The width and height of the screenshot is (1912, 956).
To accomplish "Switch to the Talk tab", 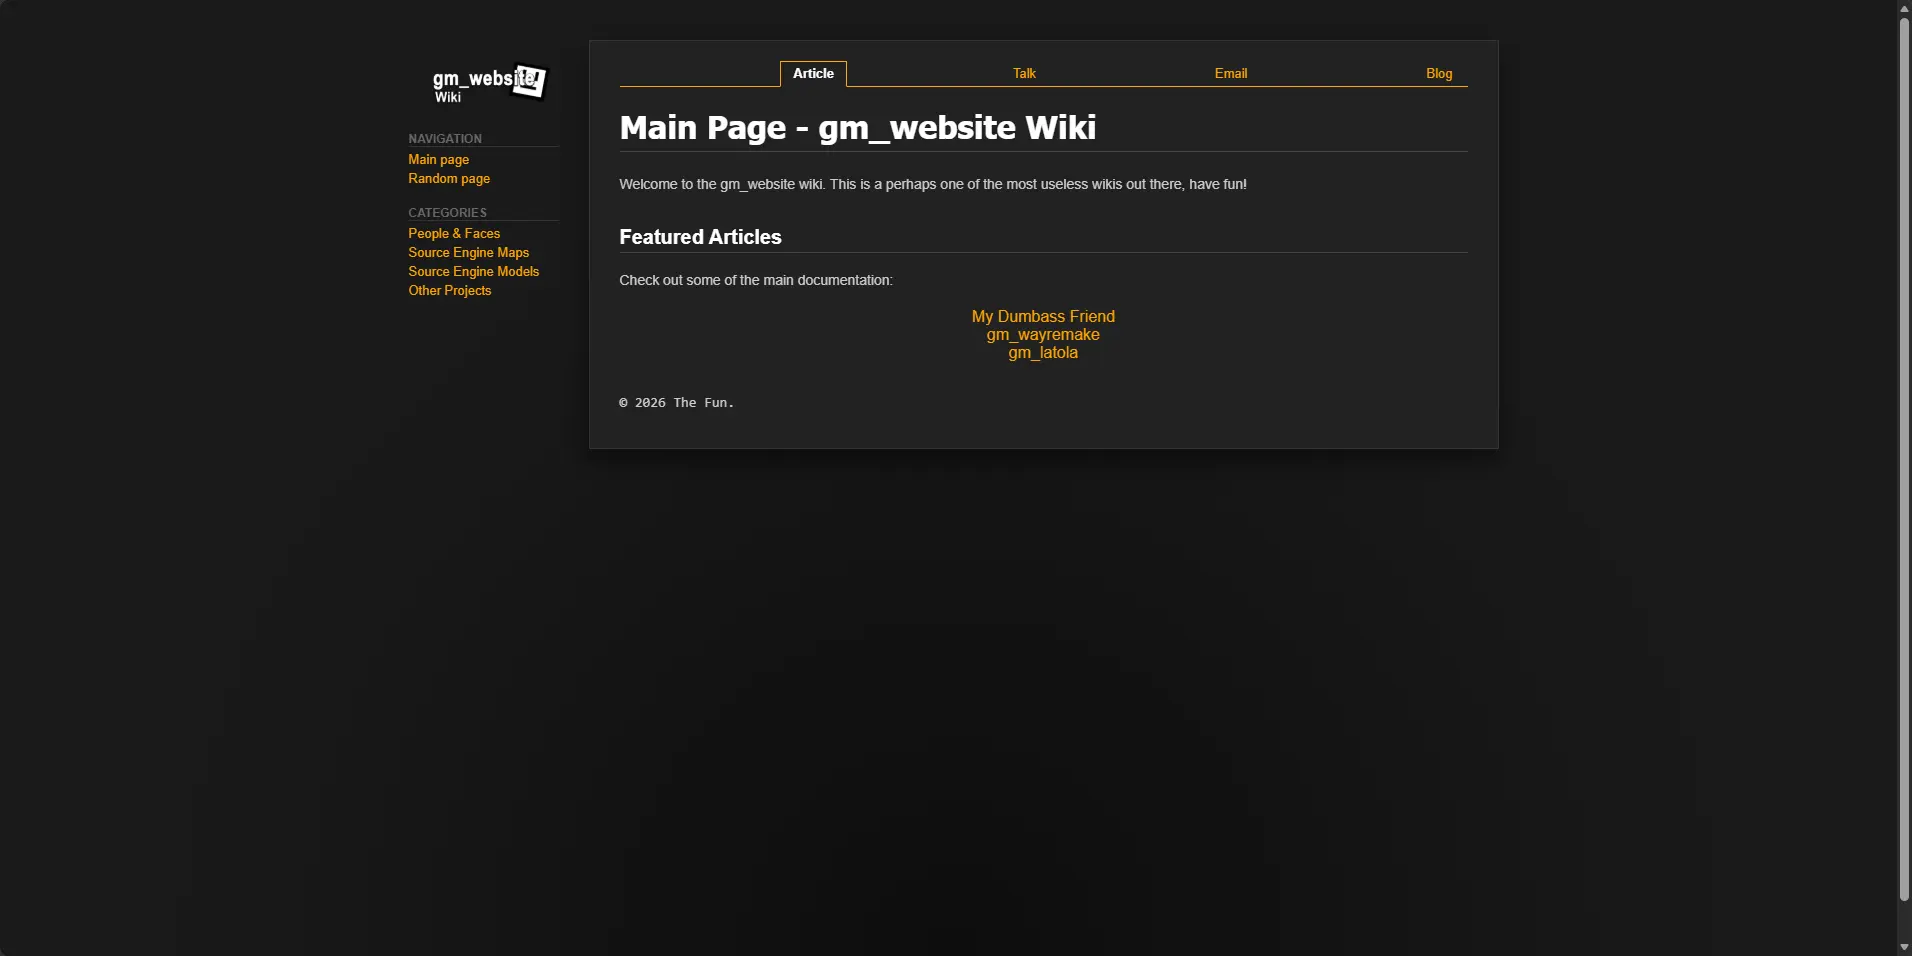I will click(1024, 74).
